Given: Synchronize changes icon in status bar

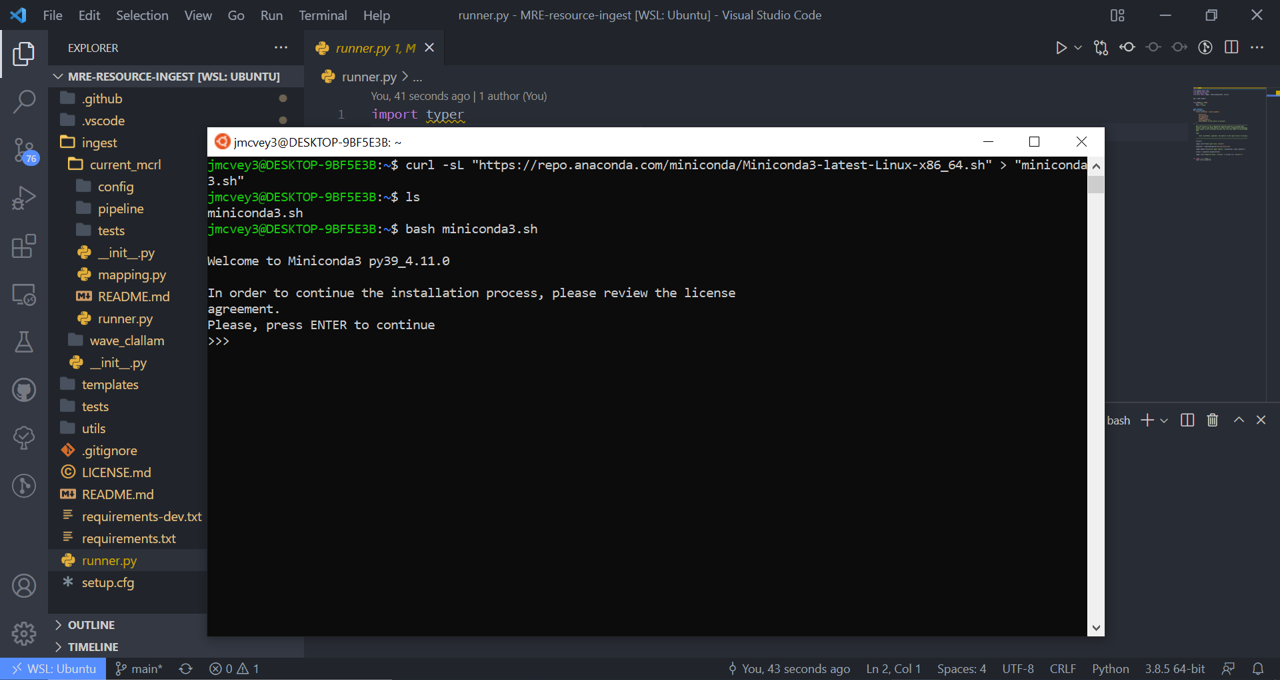Looking at the screenshot, I should point(185,669).
